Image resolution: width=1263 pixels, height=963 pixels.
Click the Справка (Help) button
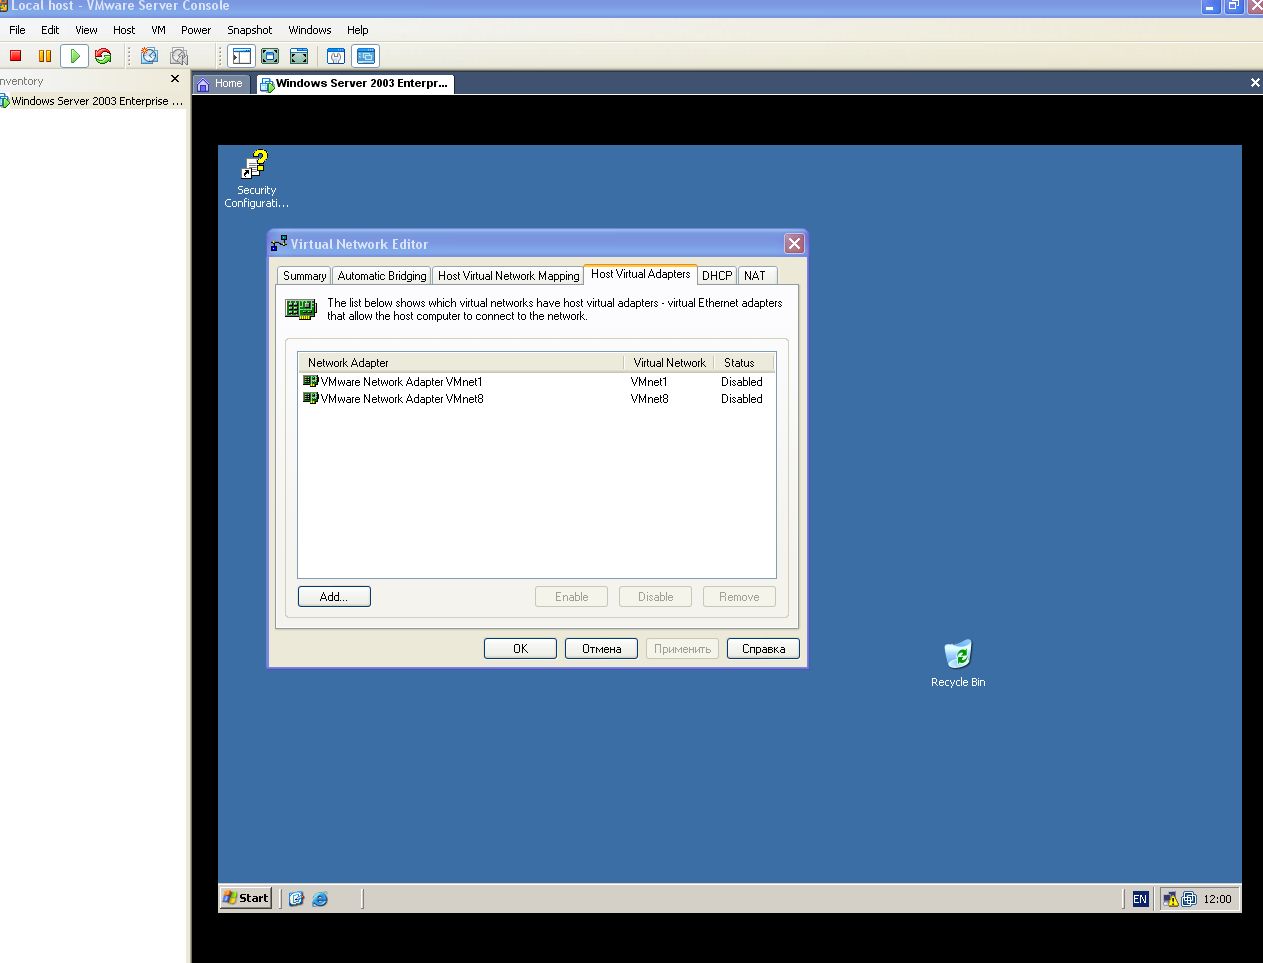pyautogui.click(x=763, y=649)
